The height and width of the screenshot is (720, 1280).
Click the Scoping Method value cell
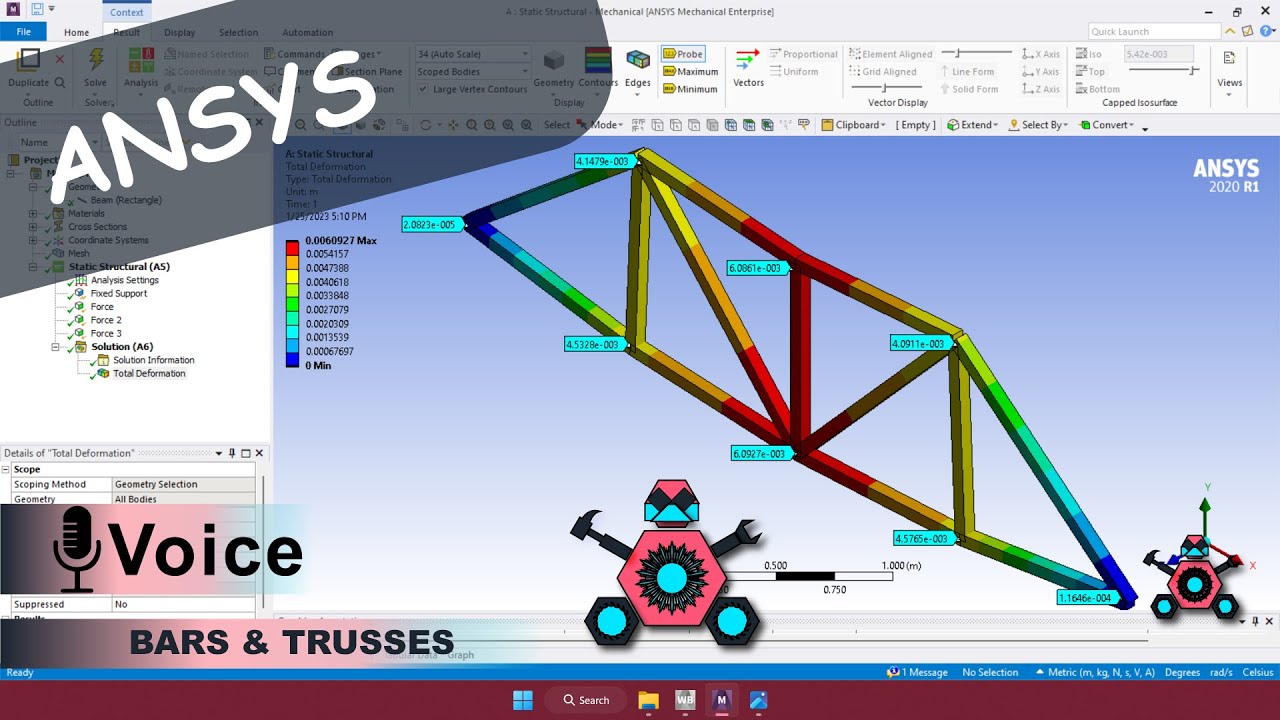pyautogui.click(x=183, y=484)
